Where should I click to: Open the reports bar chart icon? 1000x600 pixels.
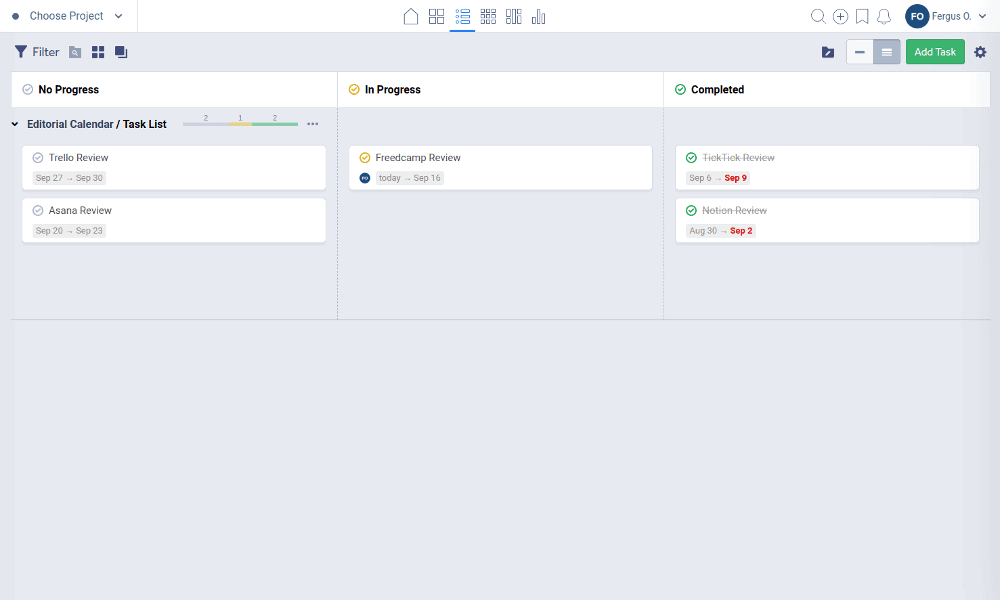[x=538, y=17]
